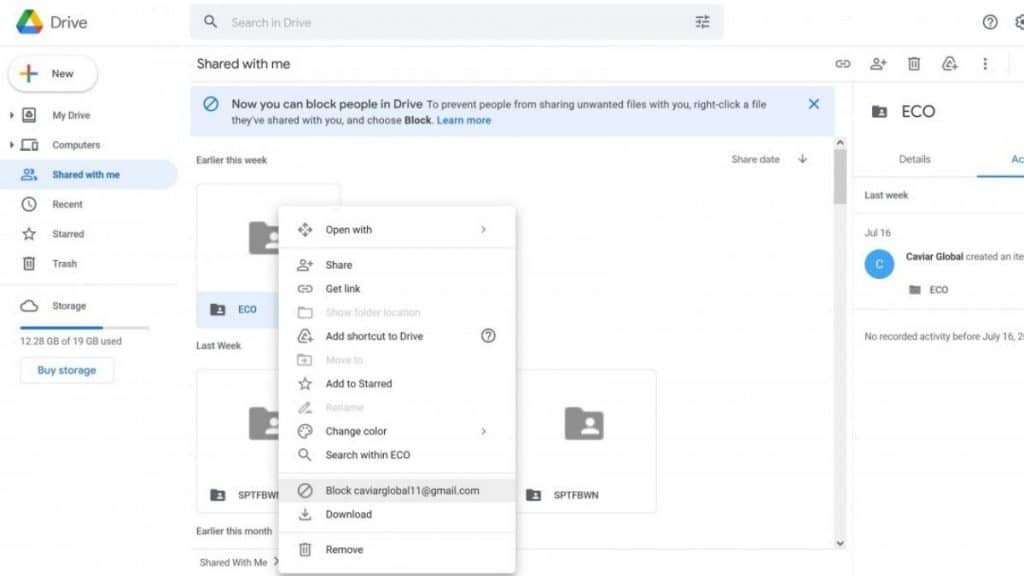Expand Computers tree arrow
This screenshot has width=1024, height=576.
(11, 145)
